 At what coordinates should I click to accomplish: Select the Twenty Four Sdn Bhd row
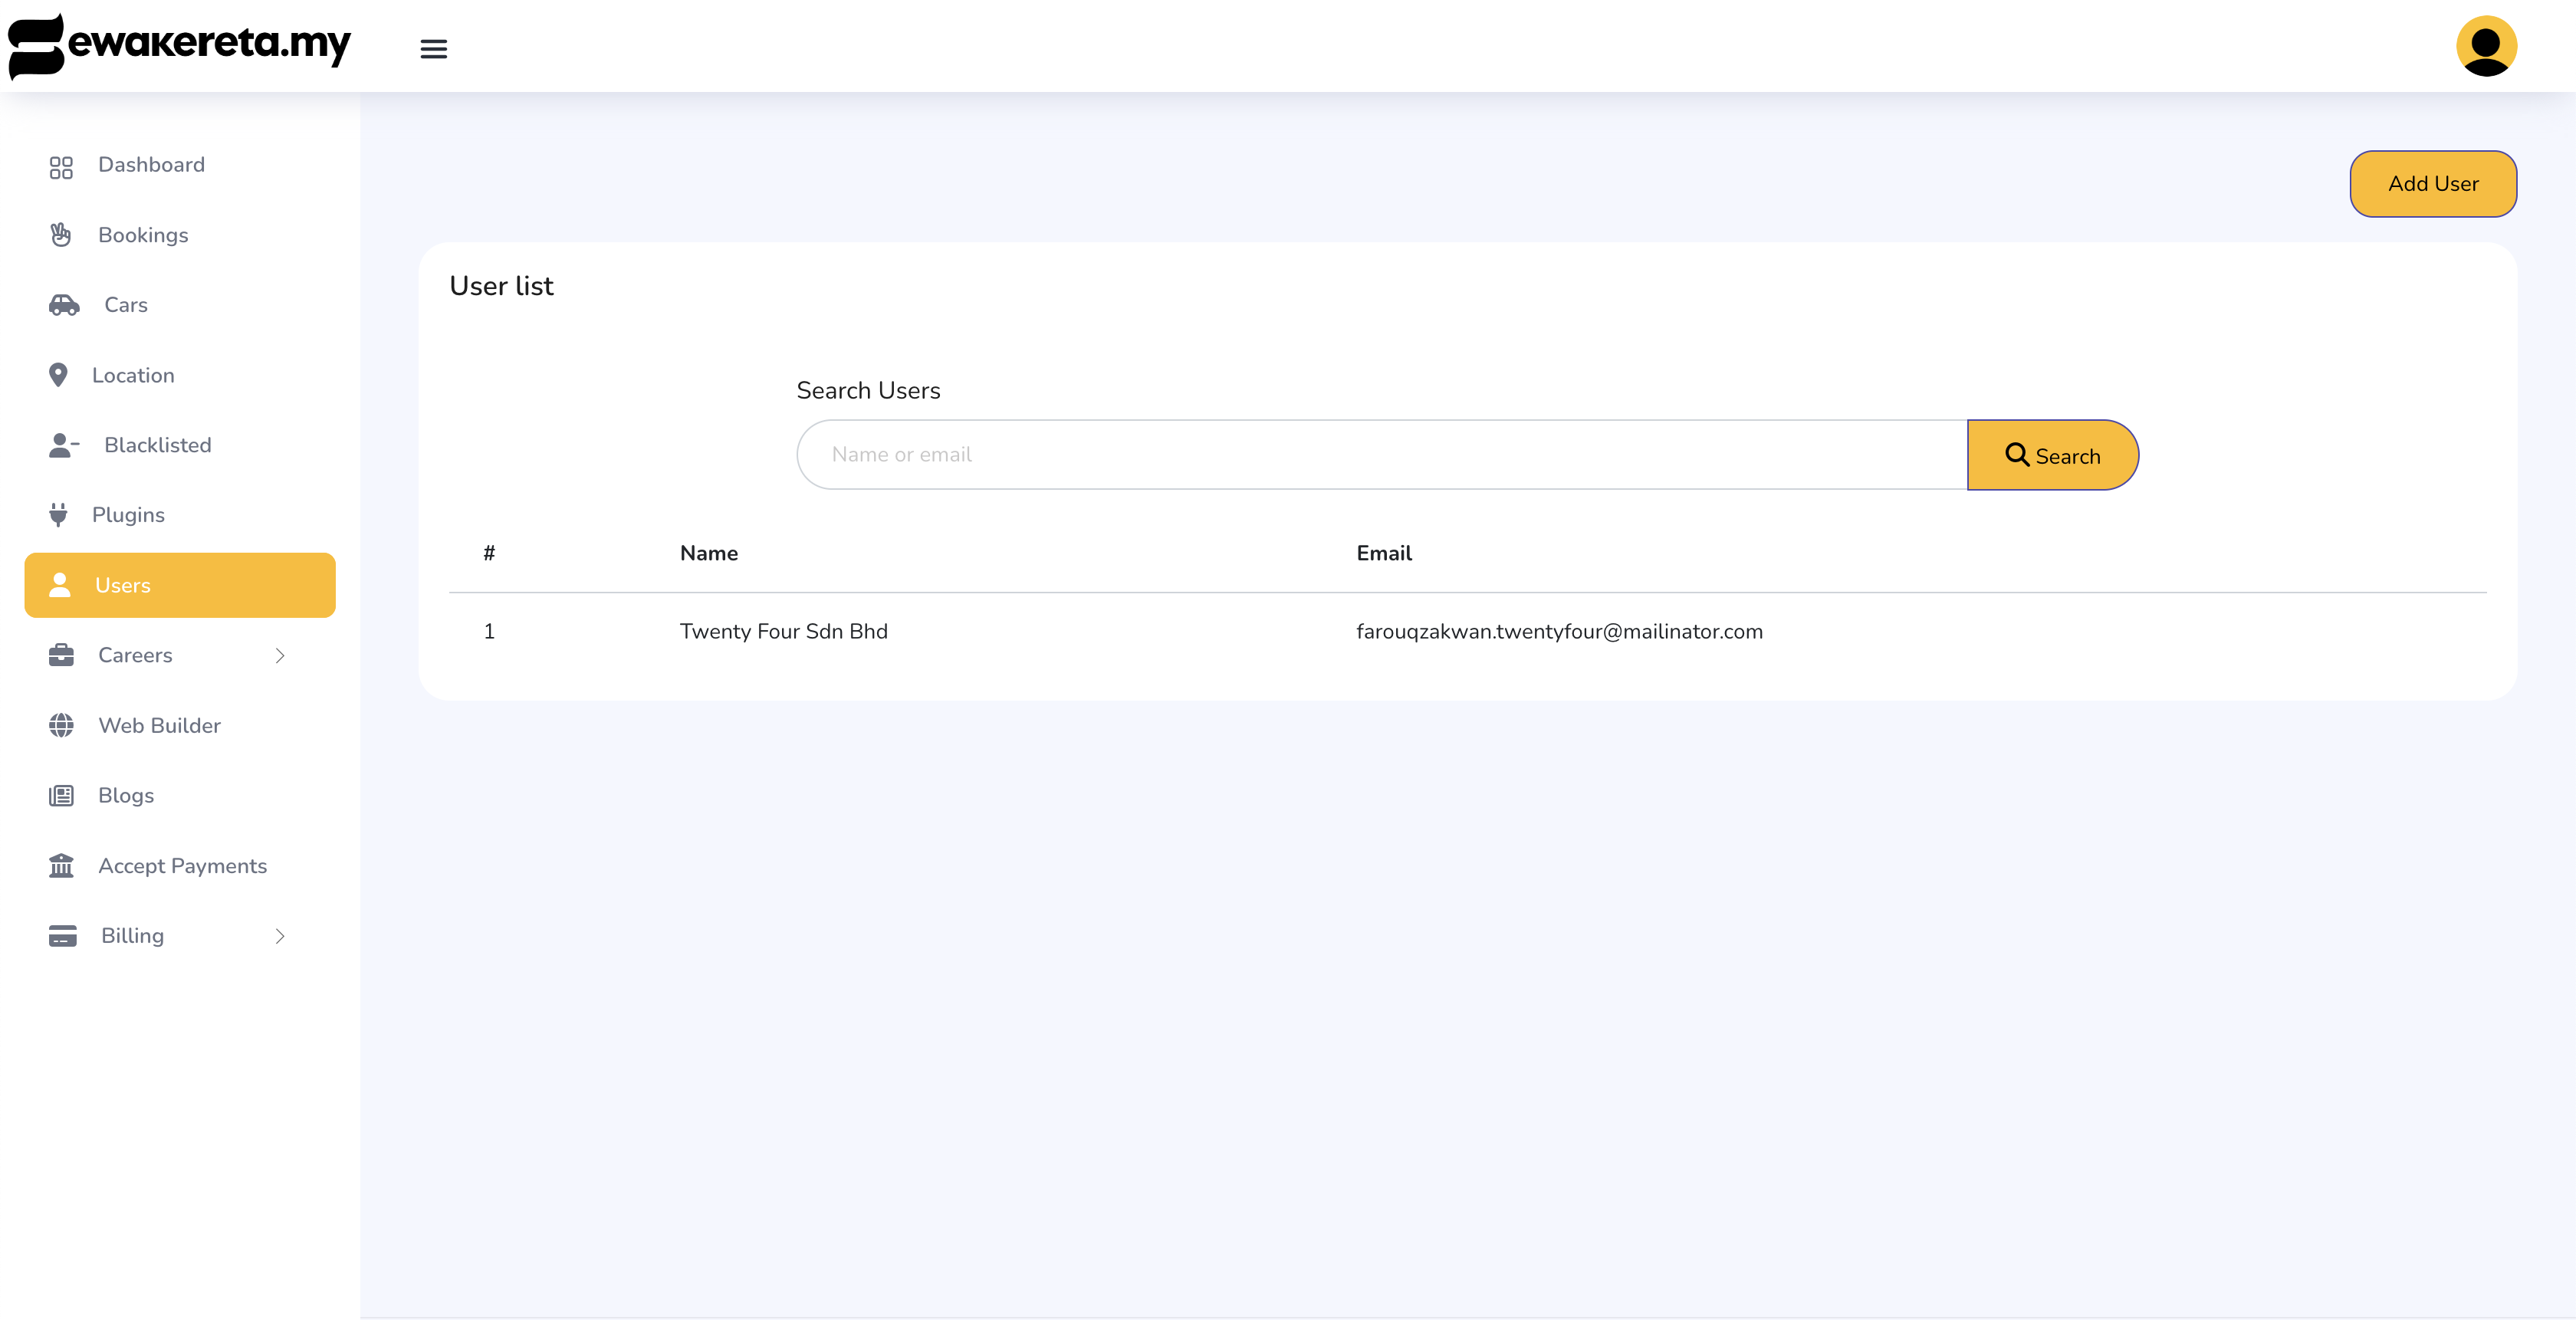pyautogui.click(x=783, y=631)
